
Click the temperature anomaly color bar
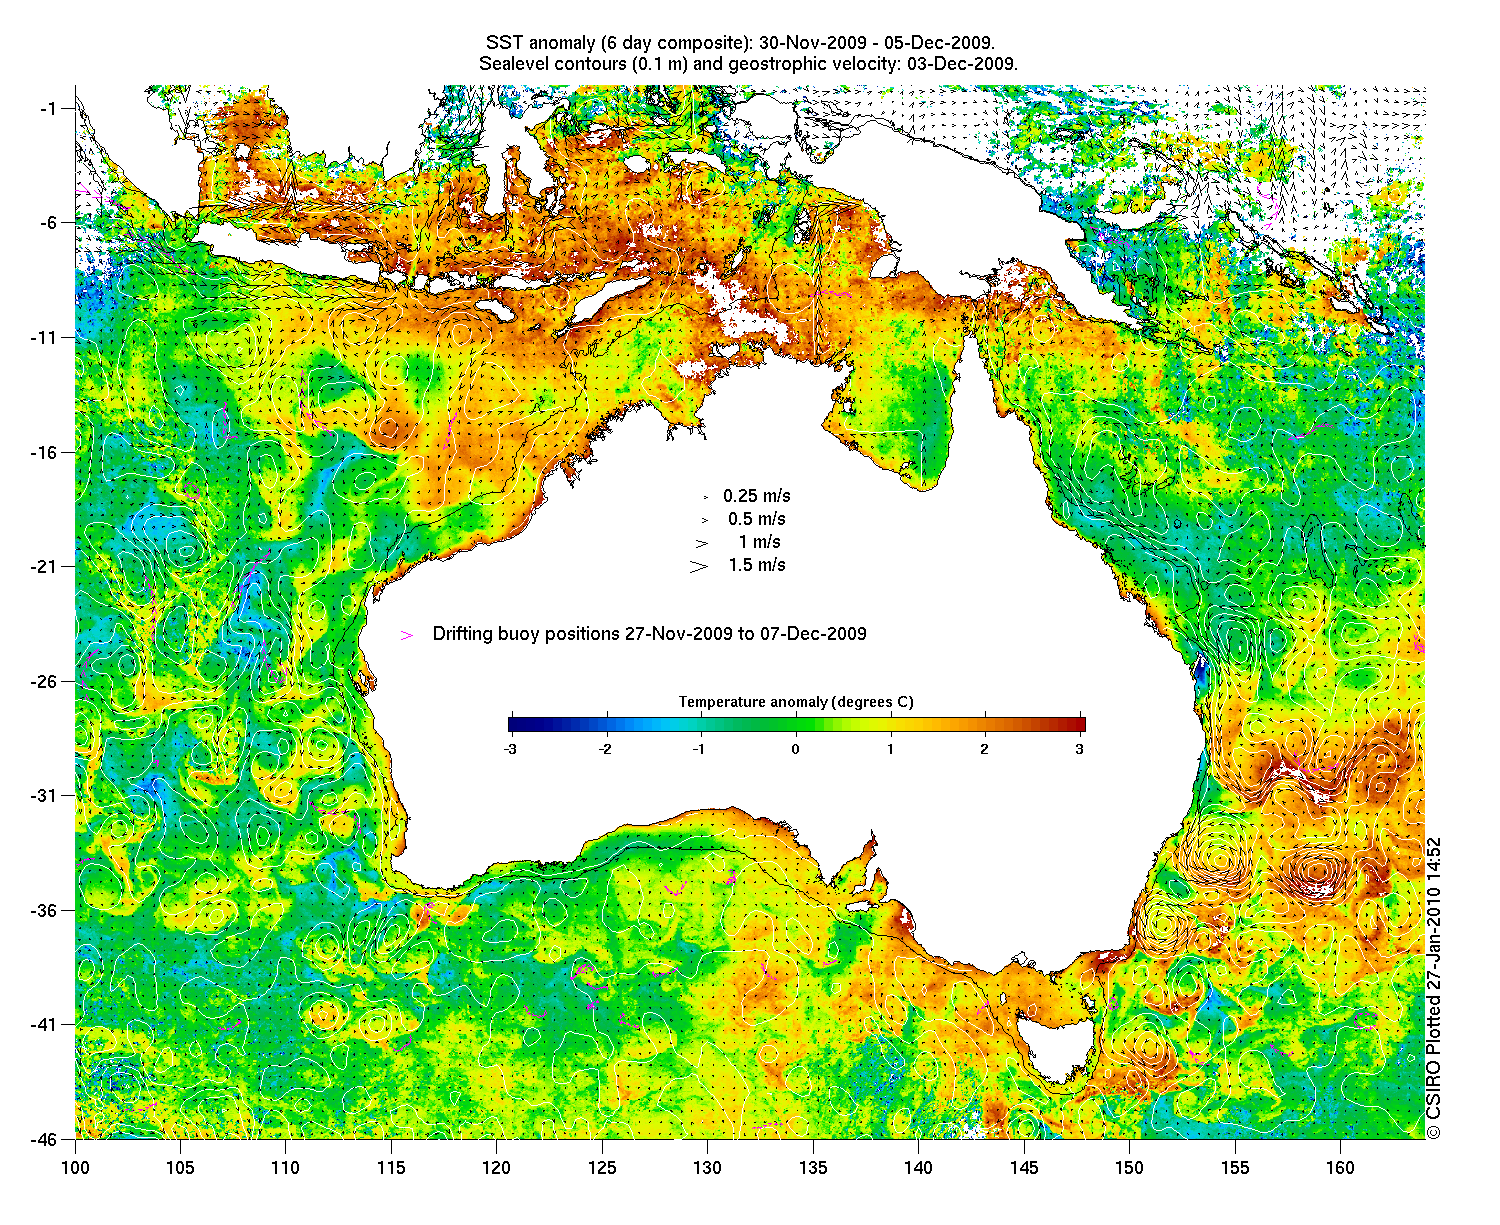point(797,725)
